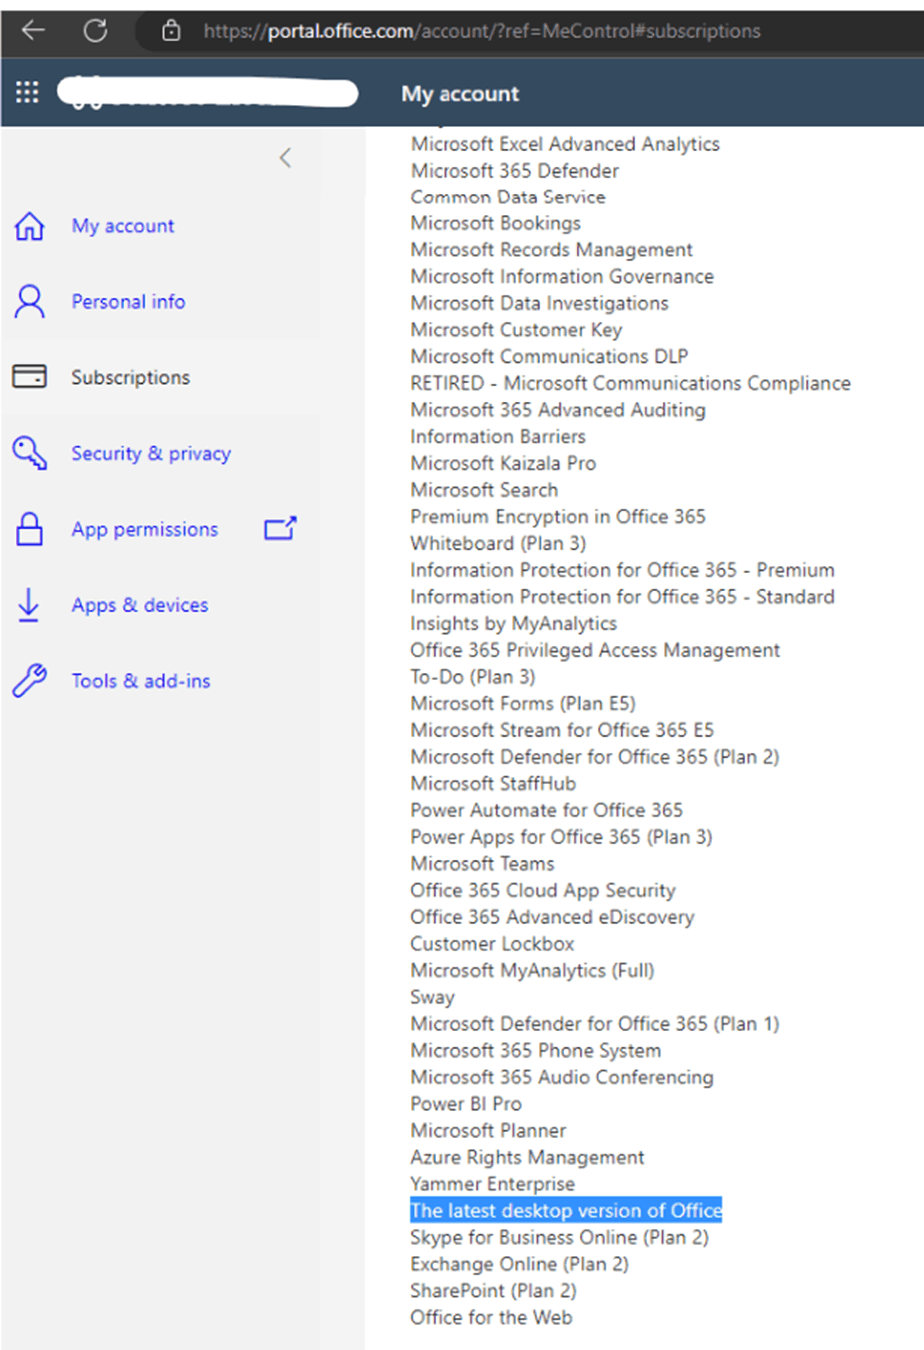This screenshot has width=924, height=1350.
Task: Click Microsoft 365 Defender entry
Action: [515, 171]
